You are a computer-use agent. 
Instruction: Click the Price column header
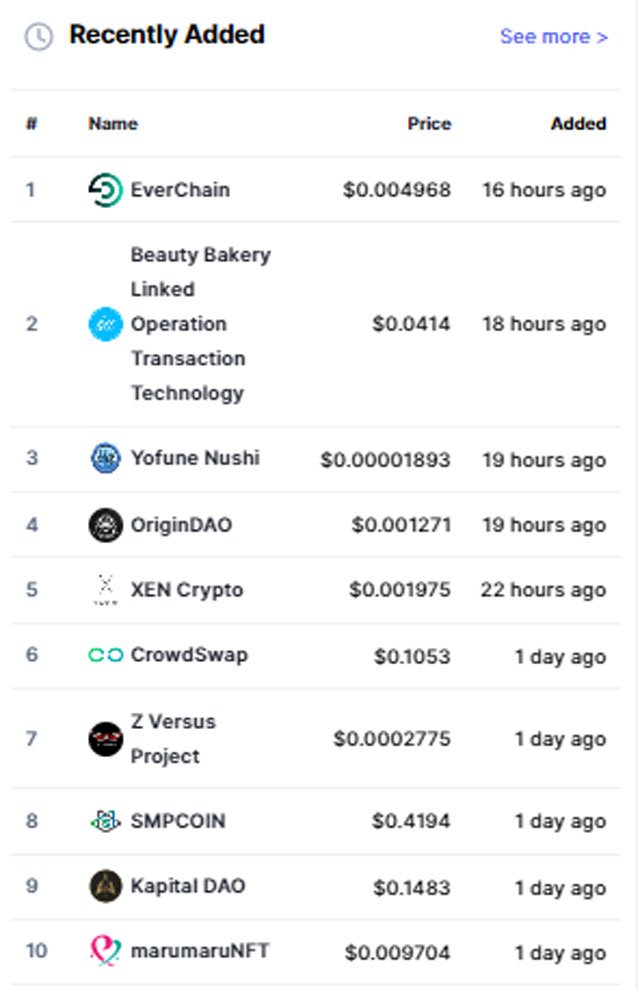coord(429,124)
